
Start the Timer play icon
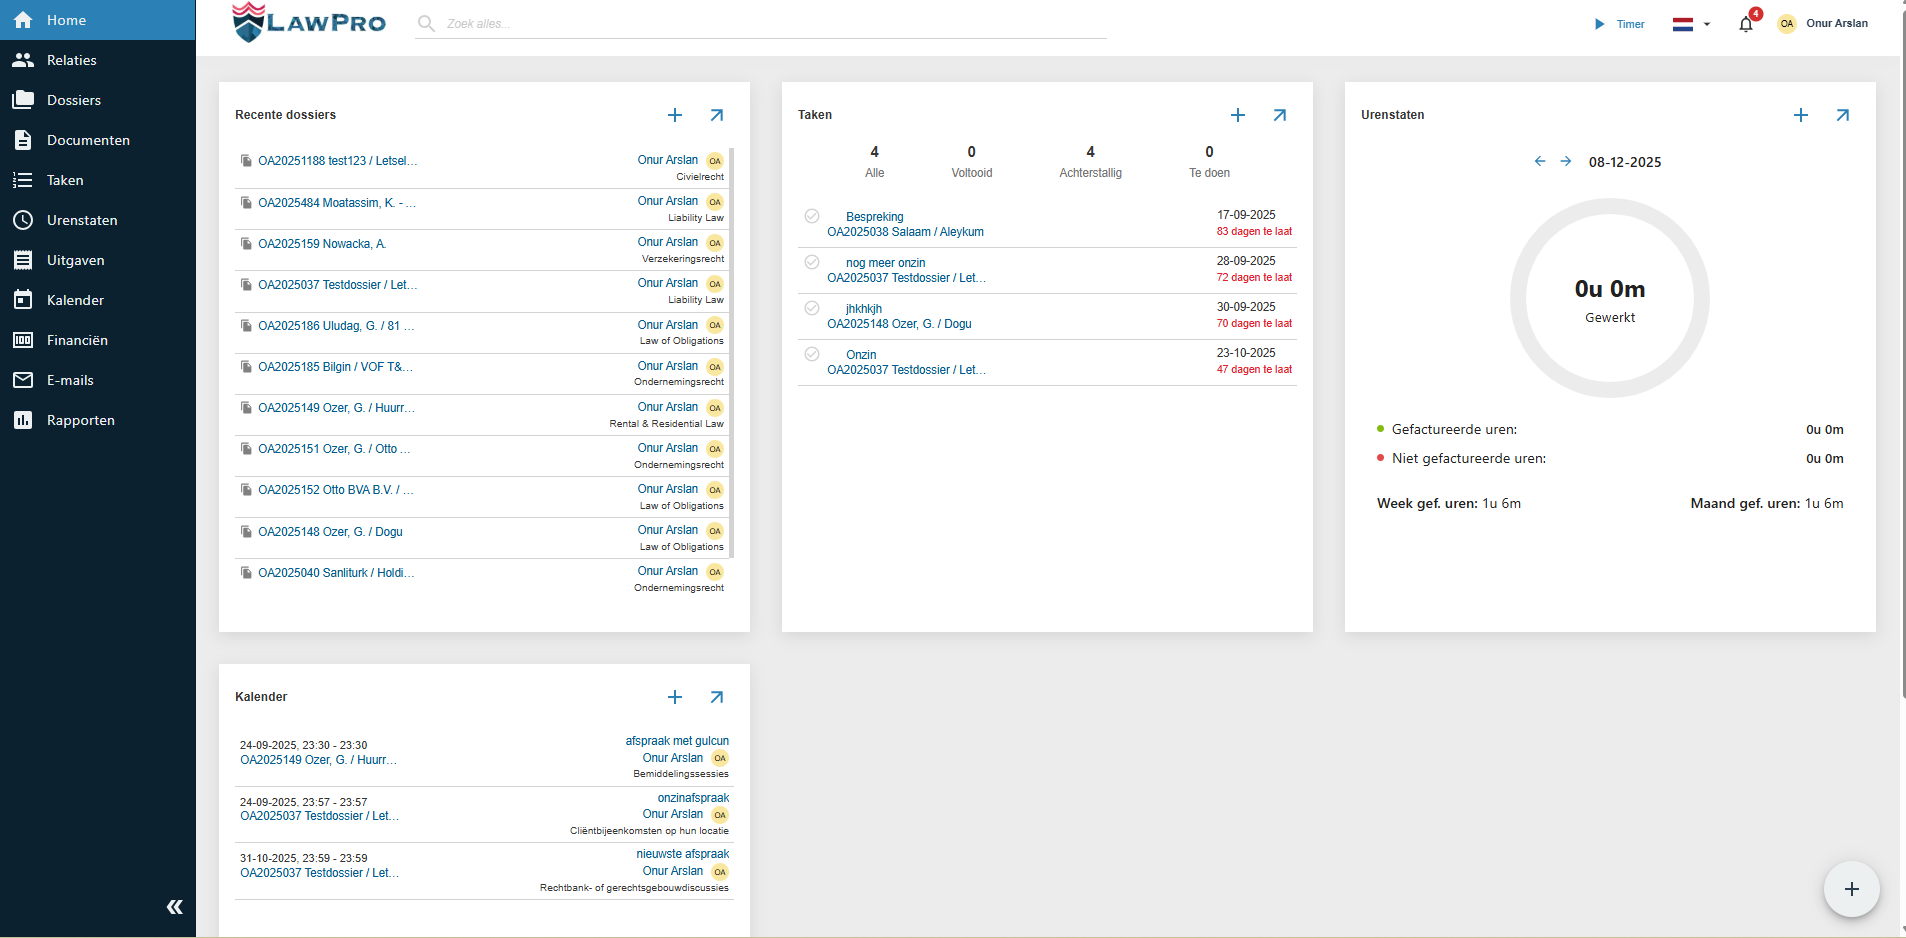[1599, 24]
